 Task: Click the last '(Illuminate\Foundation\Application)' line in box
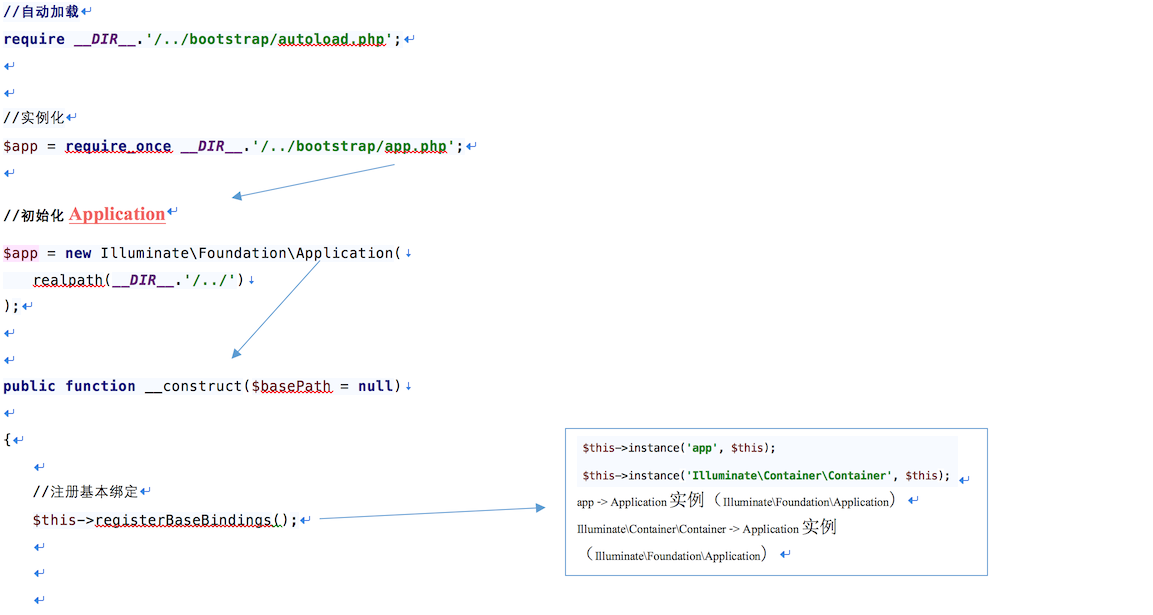(677, 555)
